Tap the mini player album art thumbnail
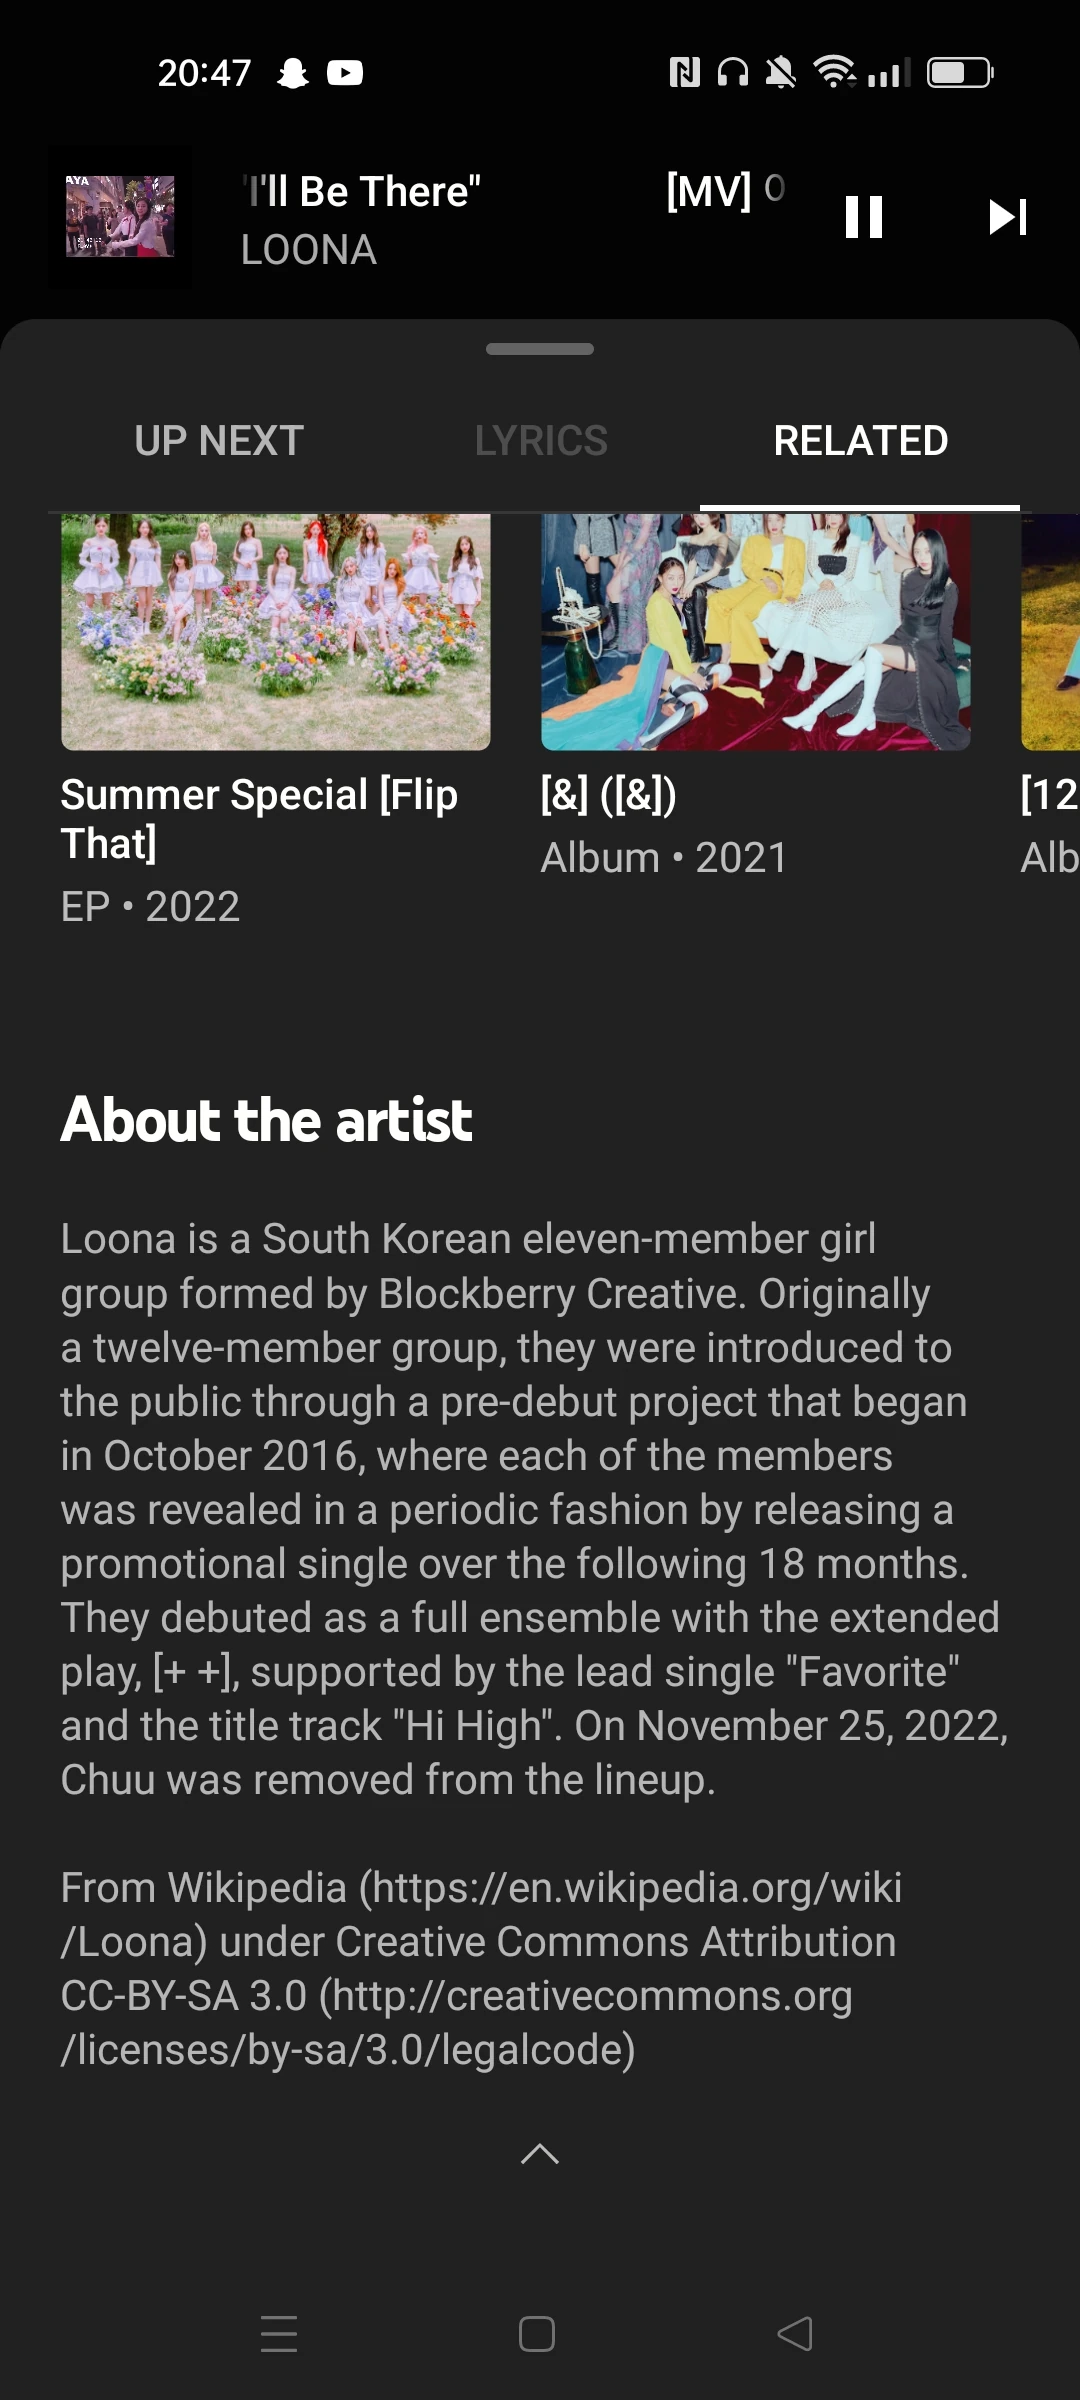 (120, 217)
